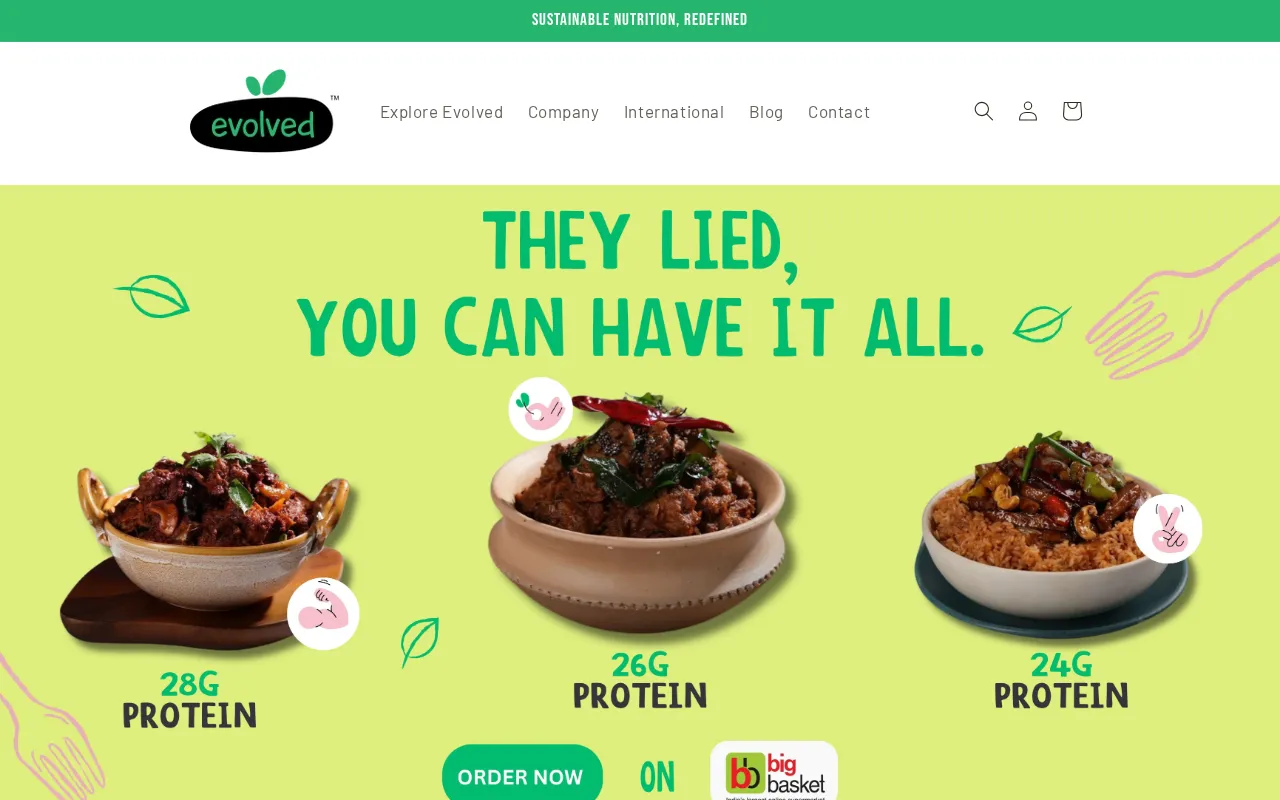The image size is (1280, 800).
Task: Open the search magnifier icon
Action: coord(984,111)
